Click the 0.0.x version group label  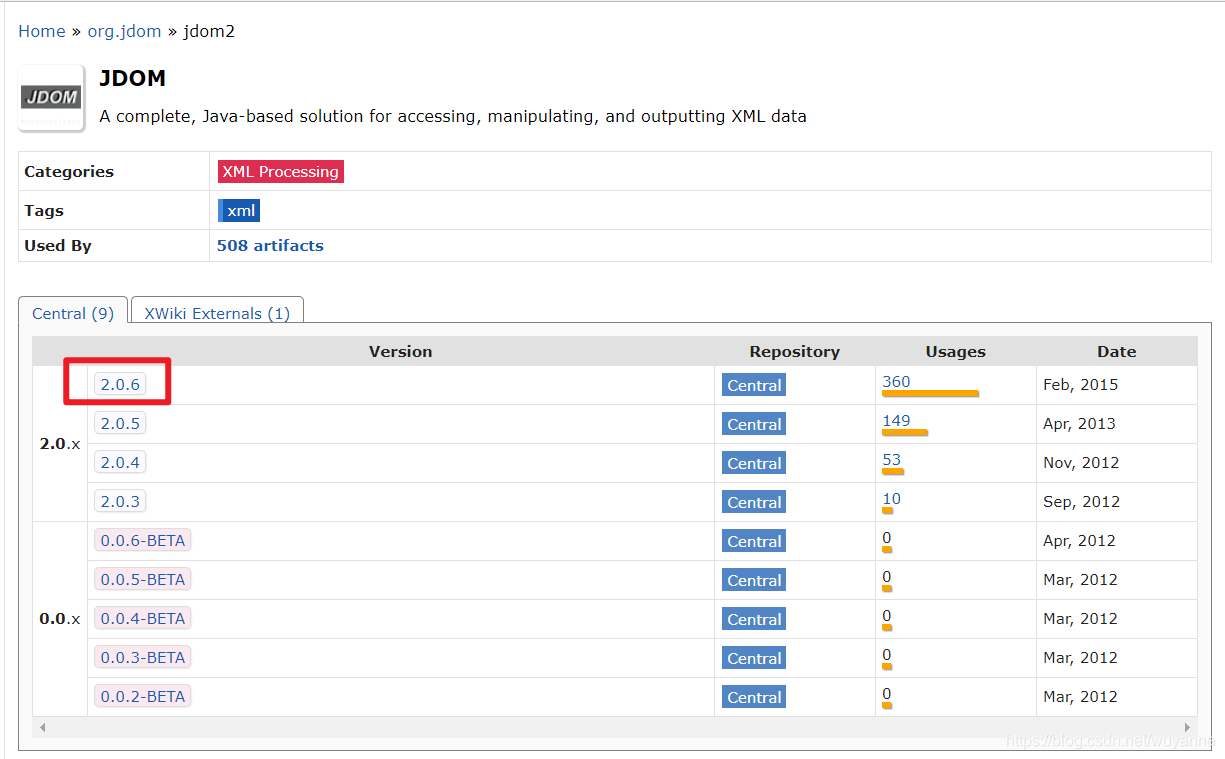[60, 619]
